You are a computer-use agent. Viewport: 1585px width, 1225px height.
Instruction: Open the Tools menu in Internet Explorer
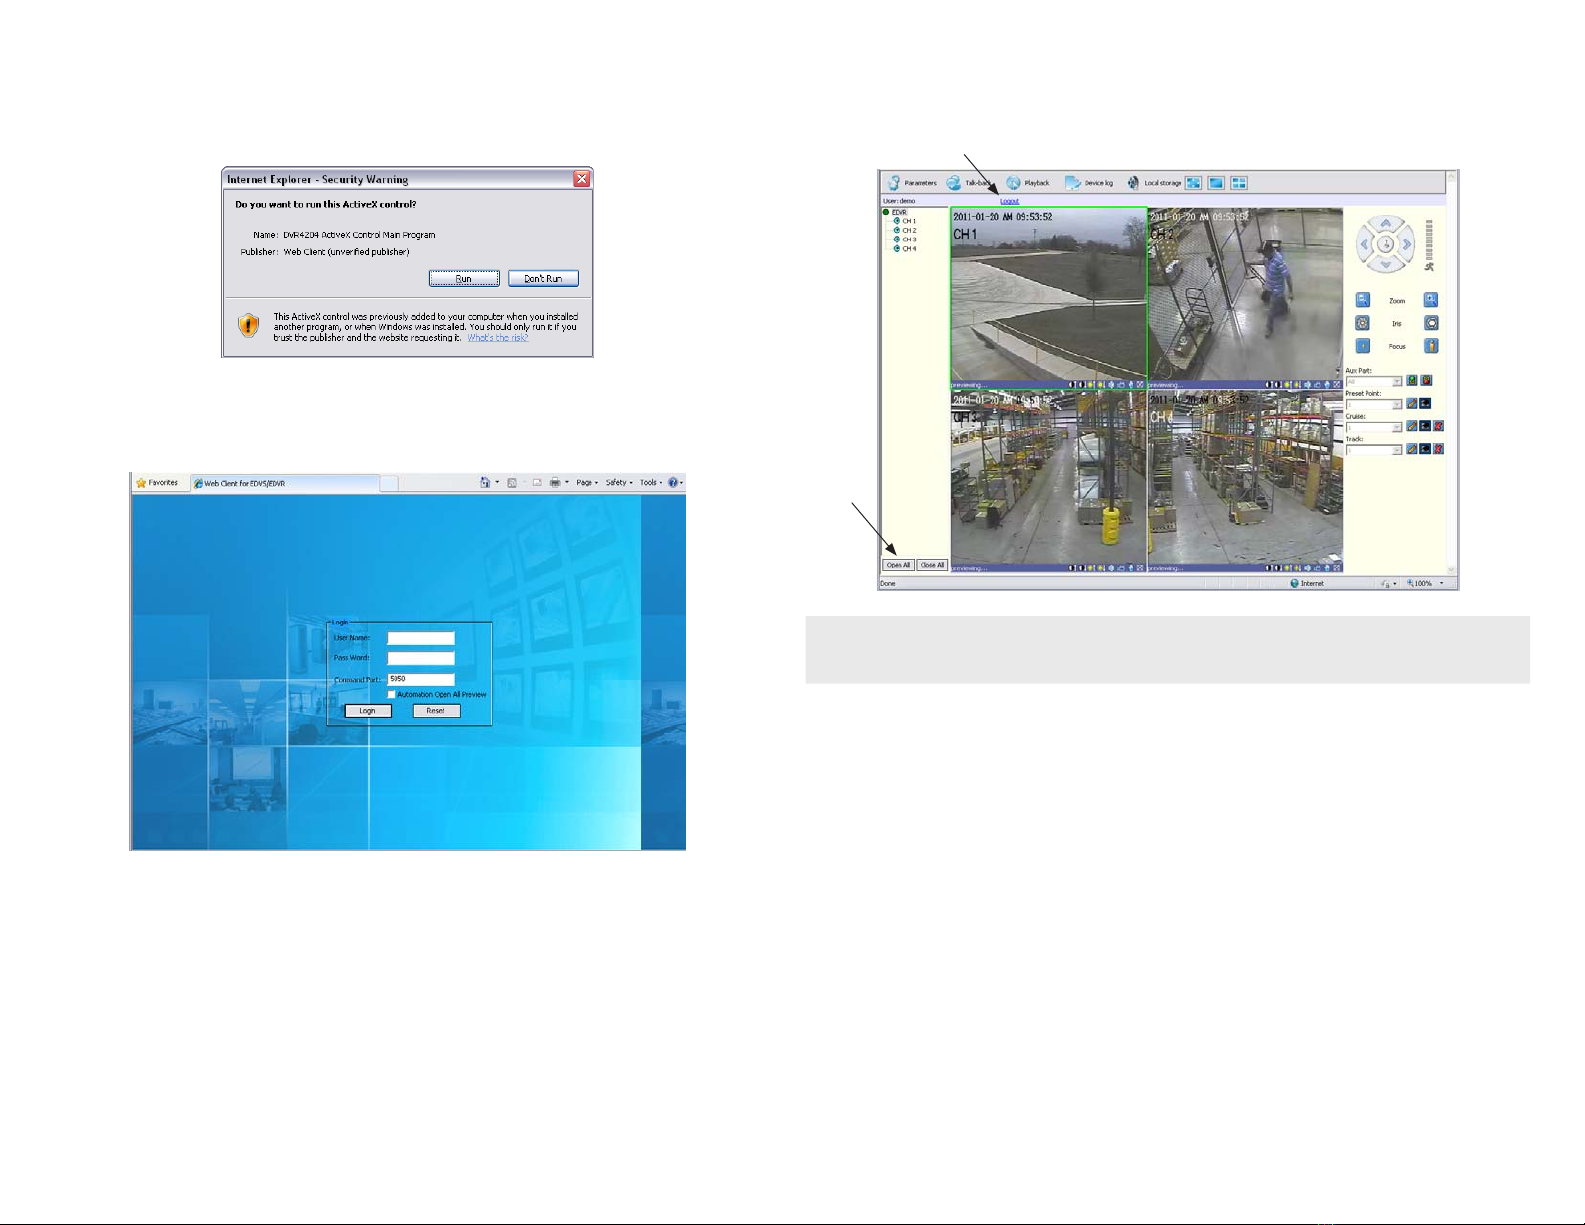click(650, 483)
